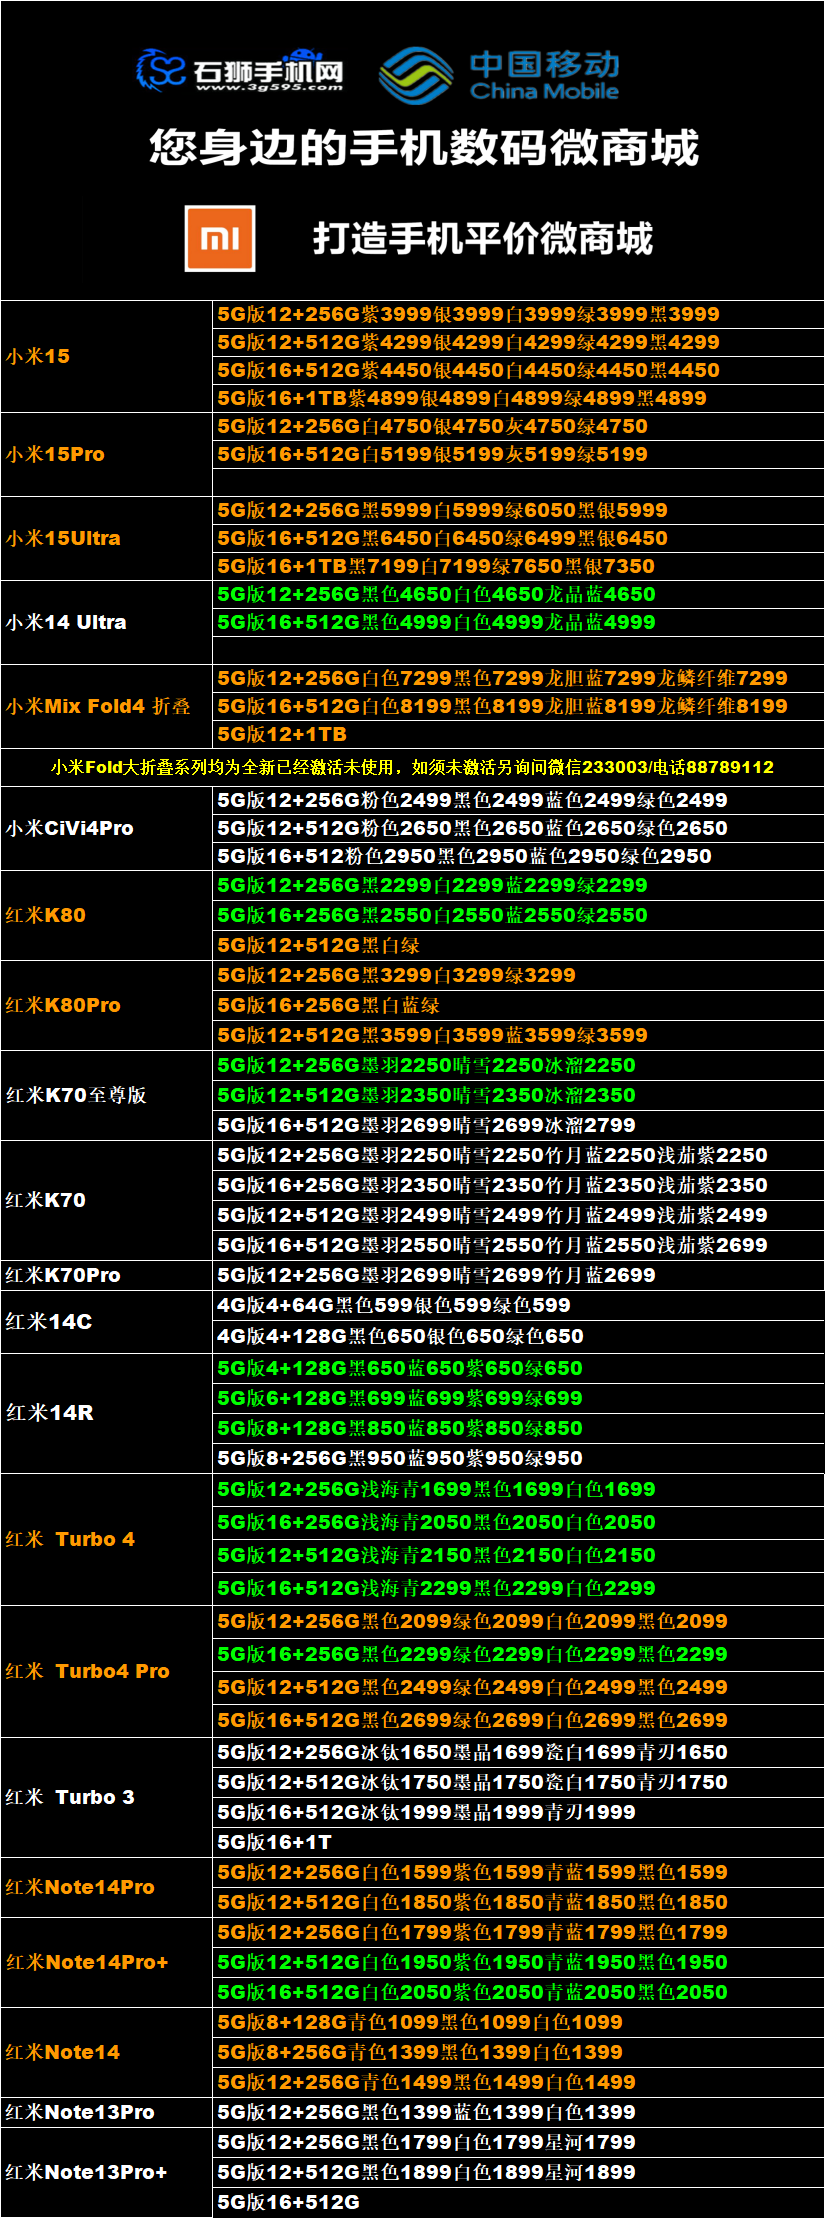This screenshot has width=825, height=2218.
Task: Select the 红米Note14Pro model cell
Action: pos(106,1887)
